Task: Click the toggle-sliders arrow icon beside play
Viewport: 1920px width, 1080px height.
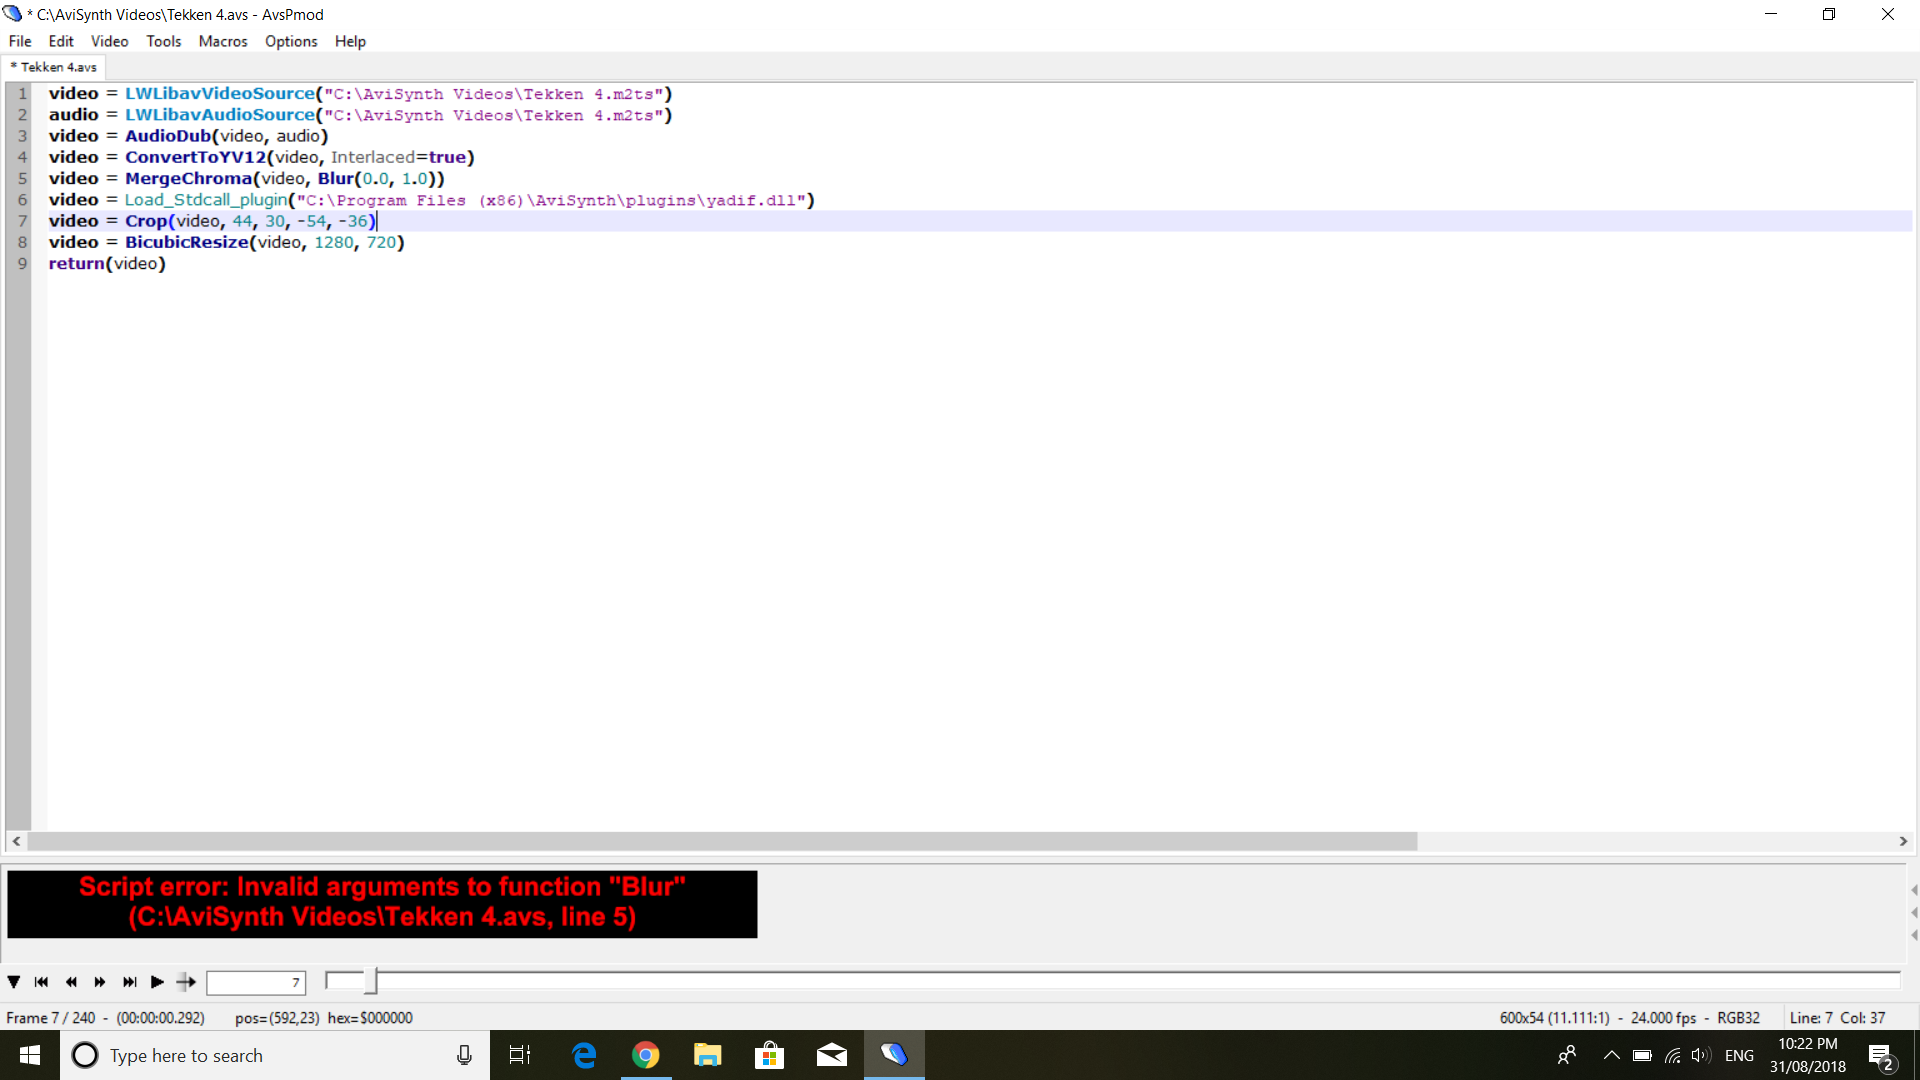Action: pos(186,982)
